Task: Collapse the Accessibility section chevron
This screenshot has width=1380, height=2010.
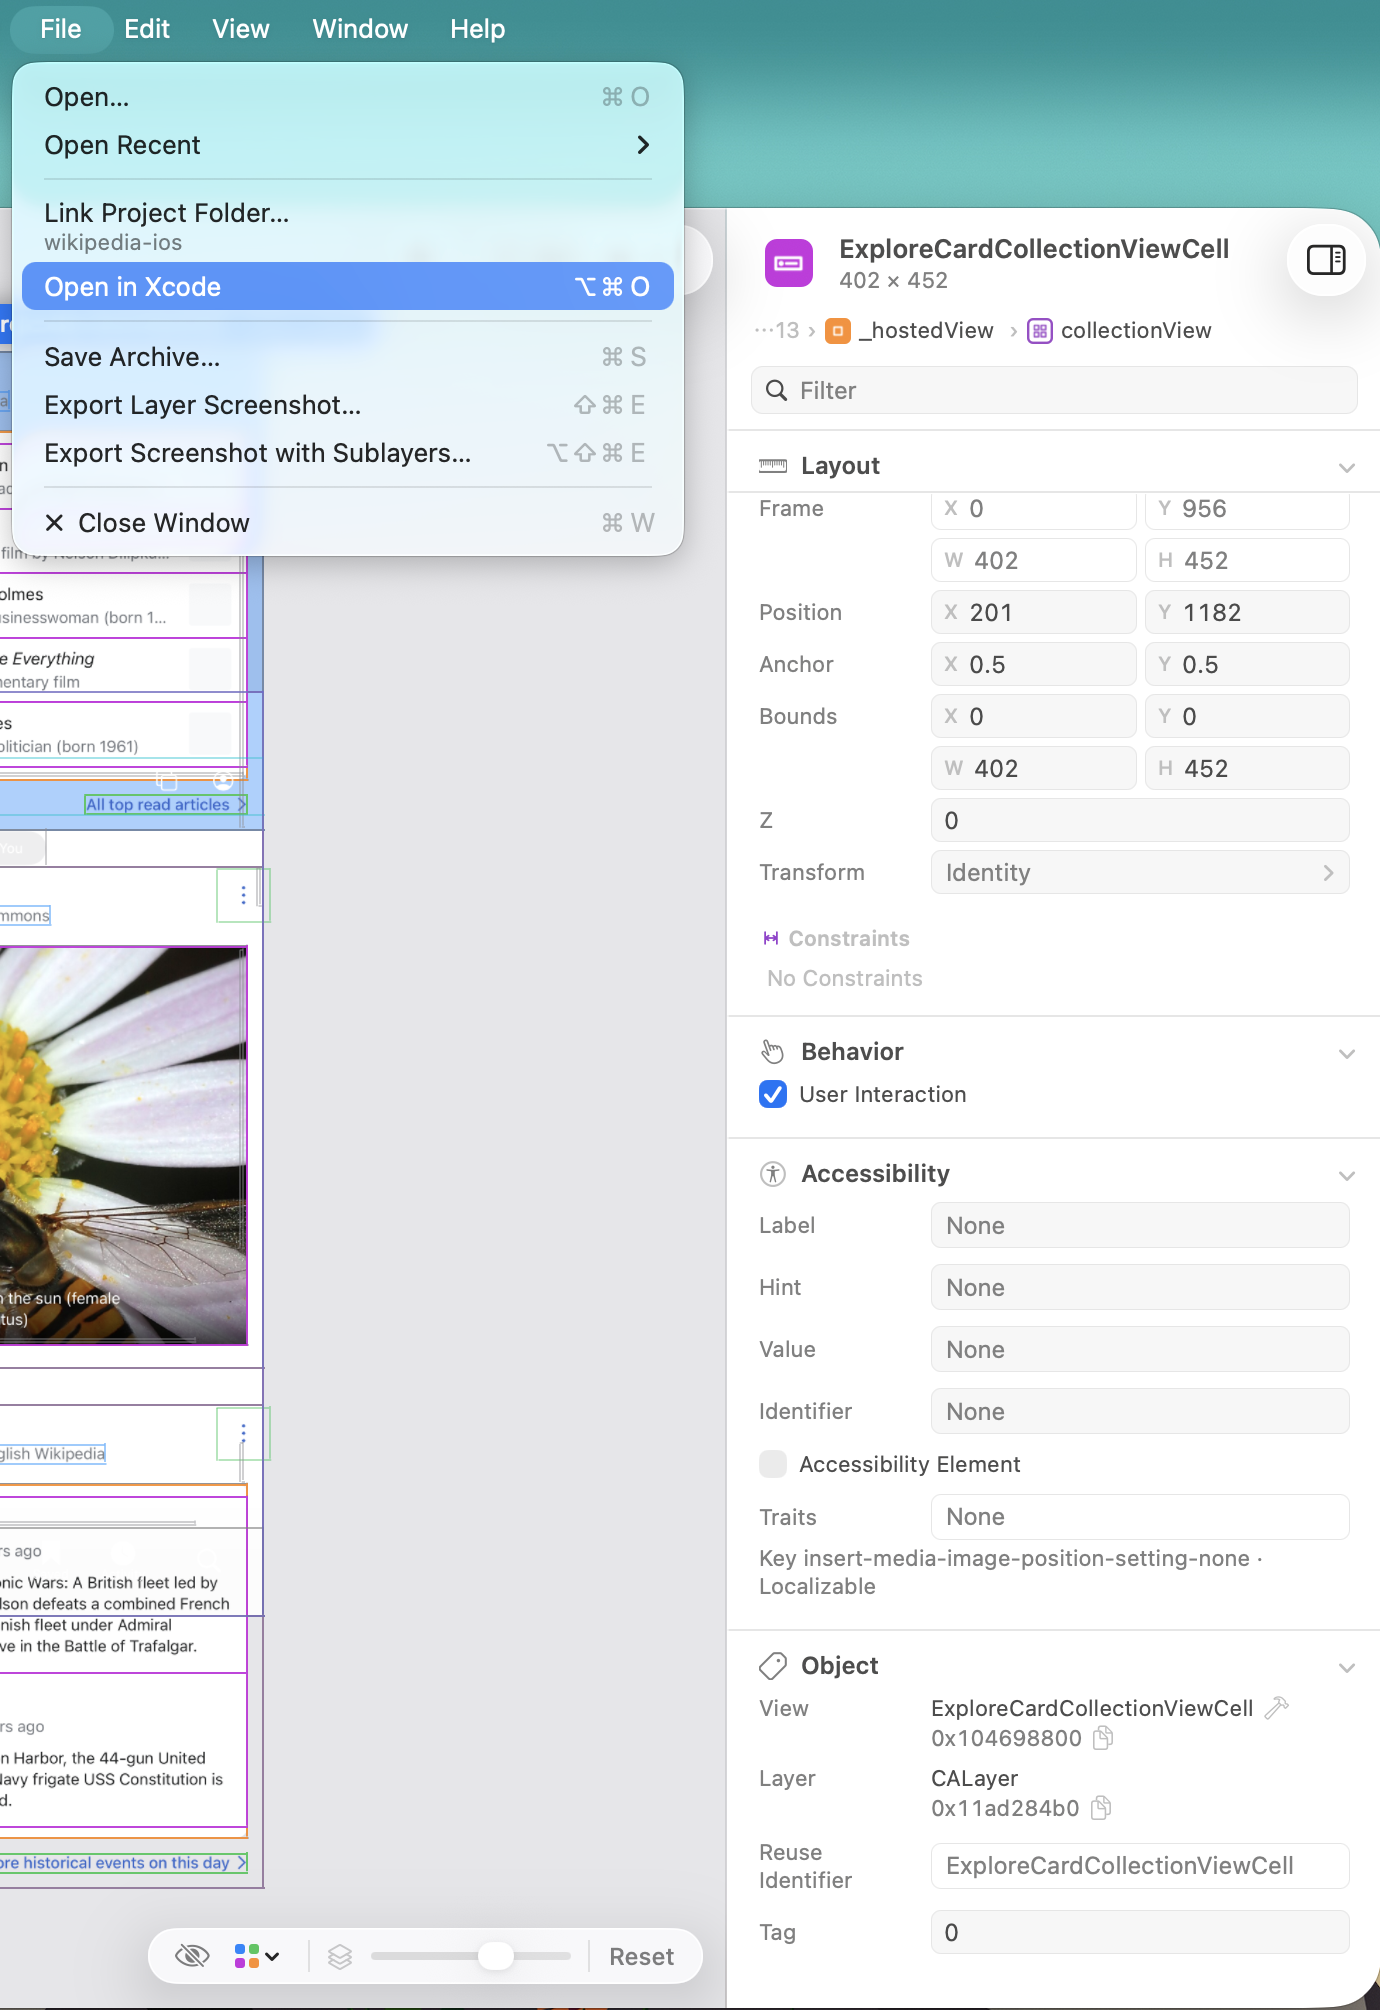Action: click(x=1347, y=1175)
